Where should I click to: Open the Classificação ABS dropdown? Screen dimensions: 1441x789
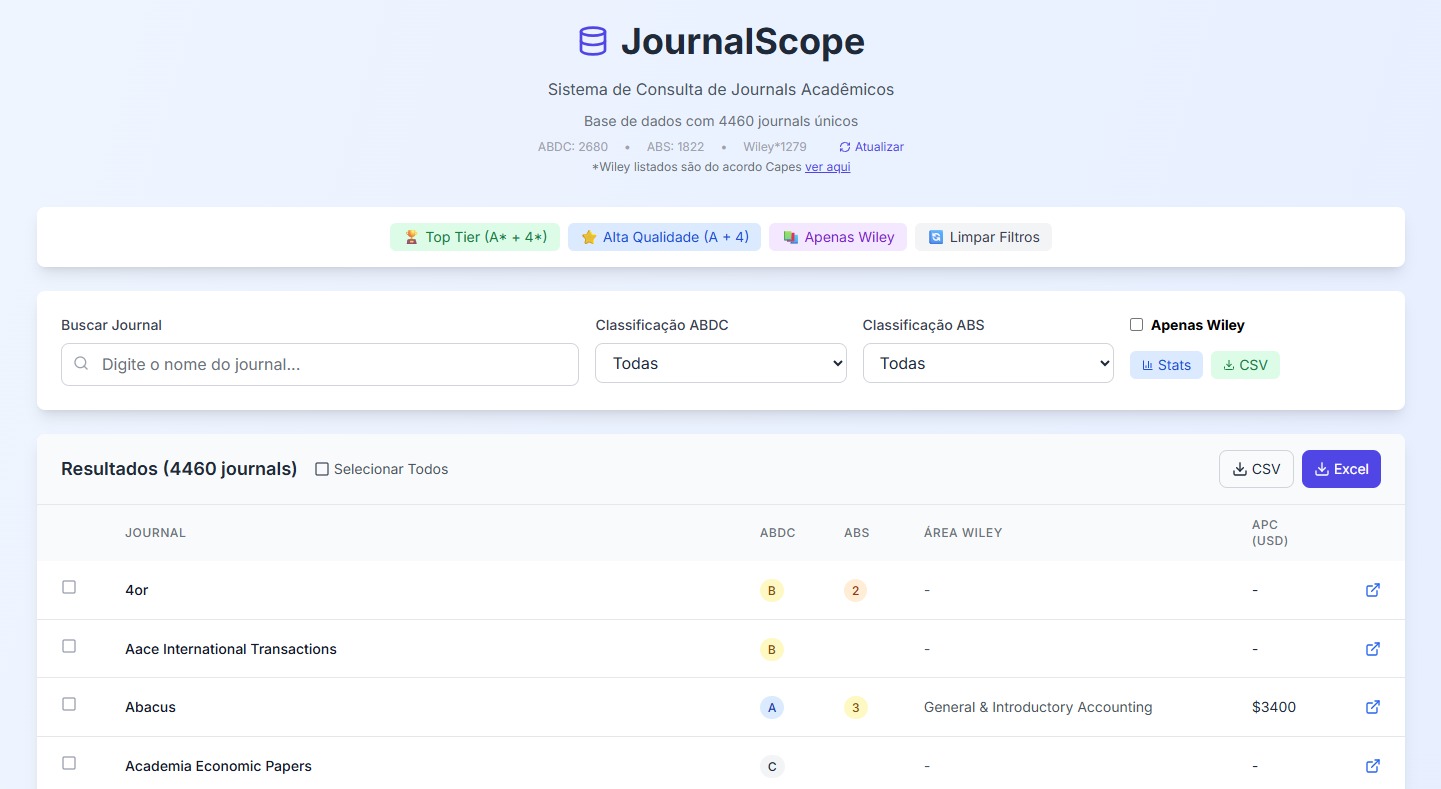pos(988,363)
